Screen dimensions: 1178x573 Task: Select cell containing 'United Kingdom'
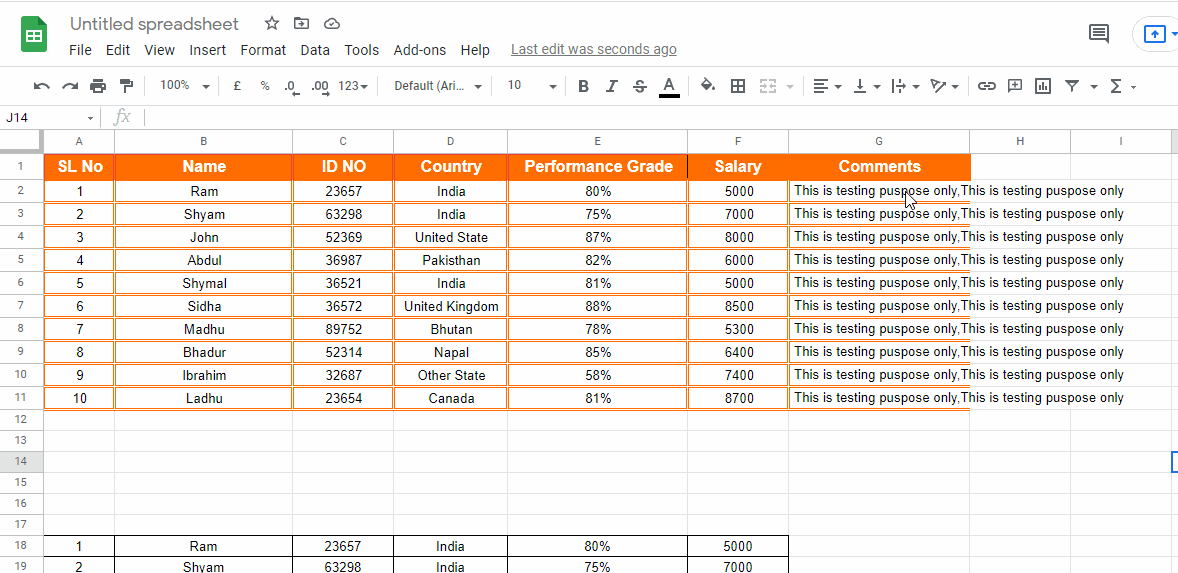(451, 306)
